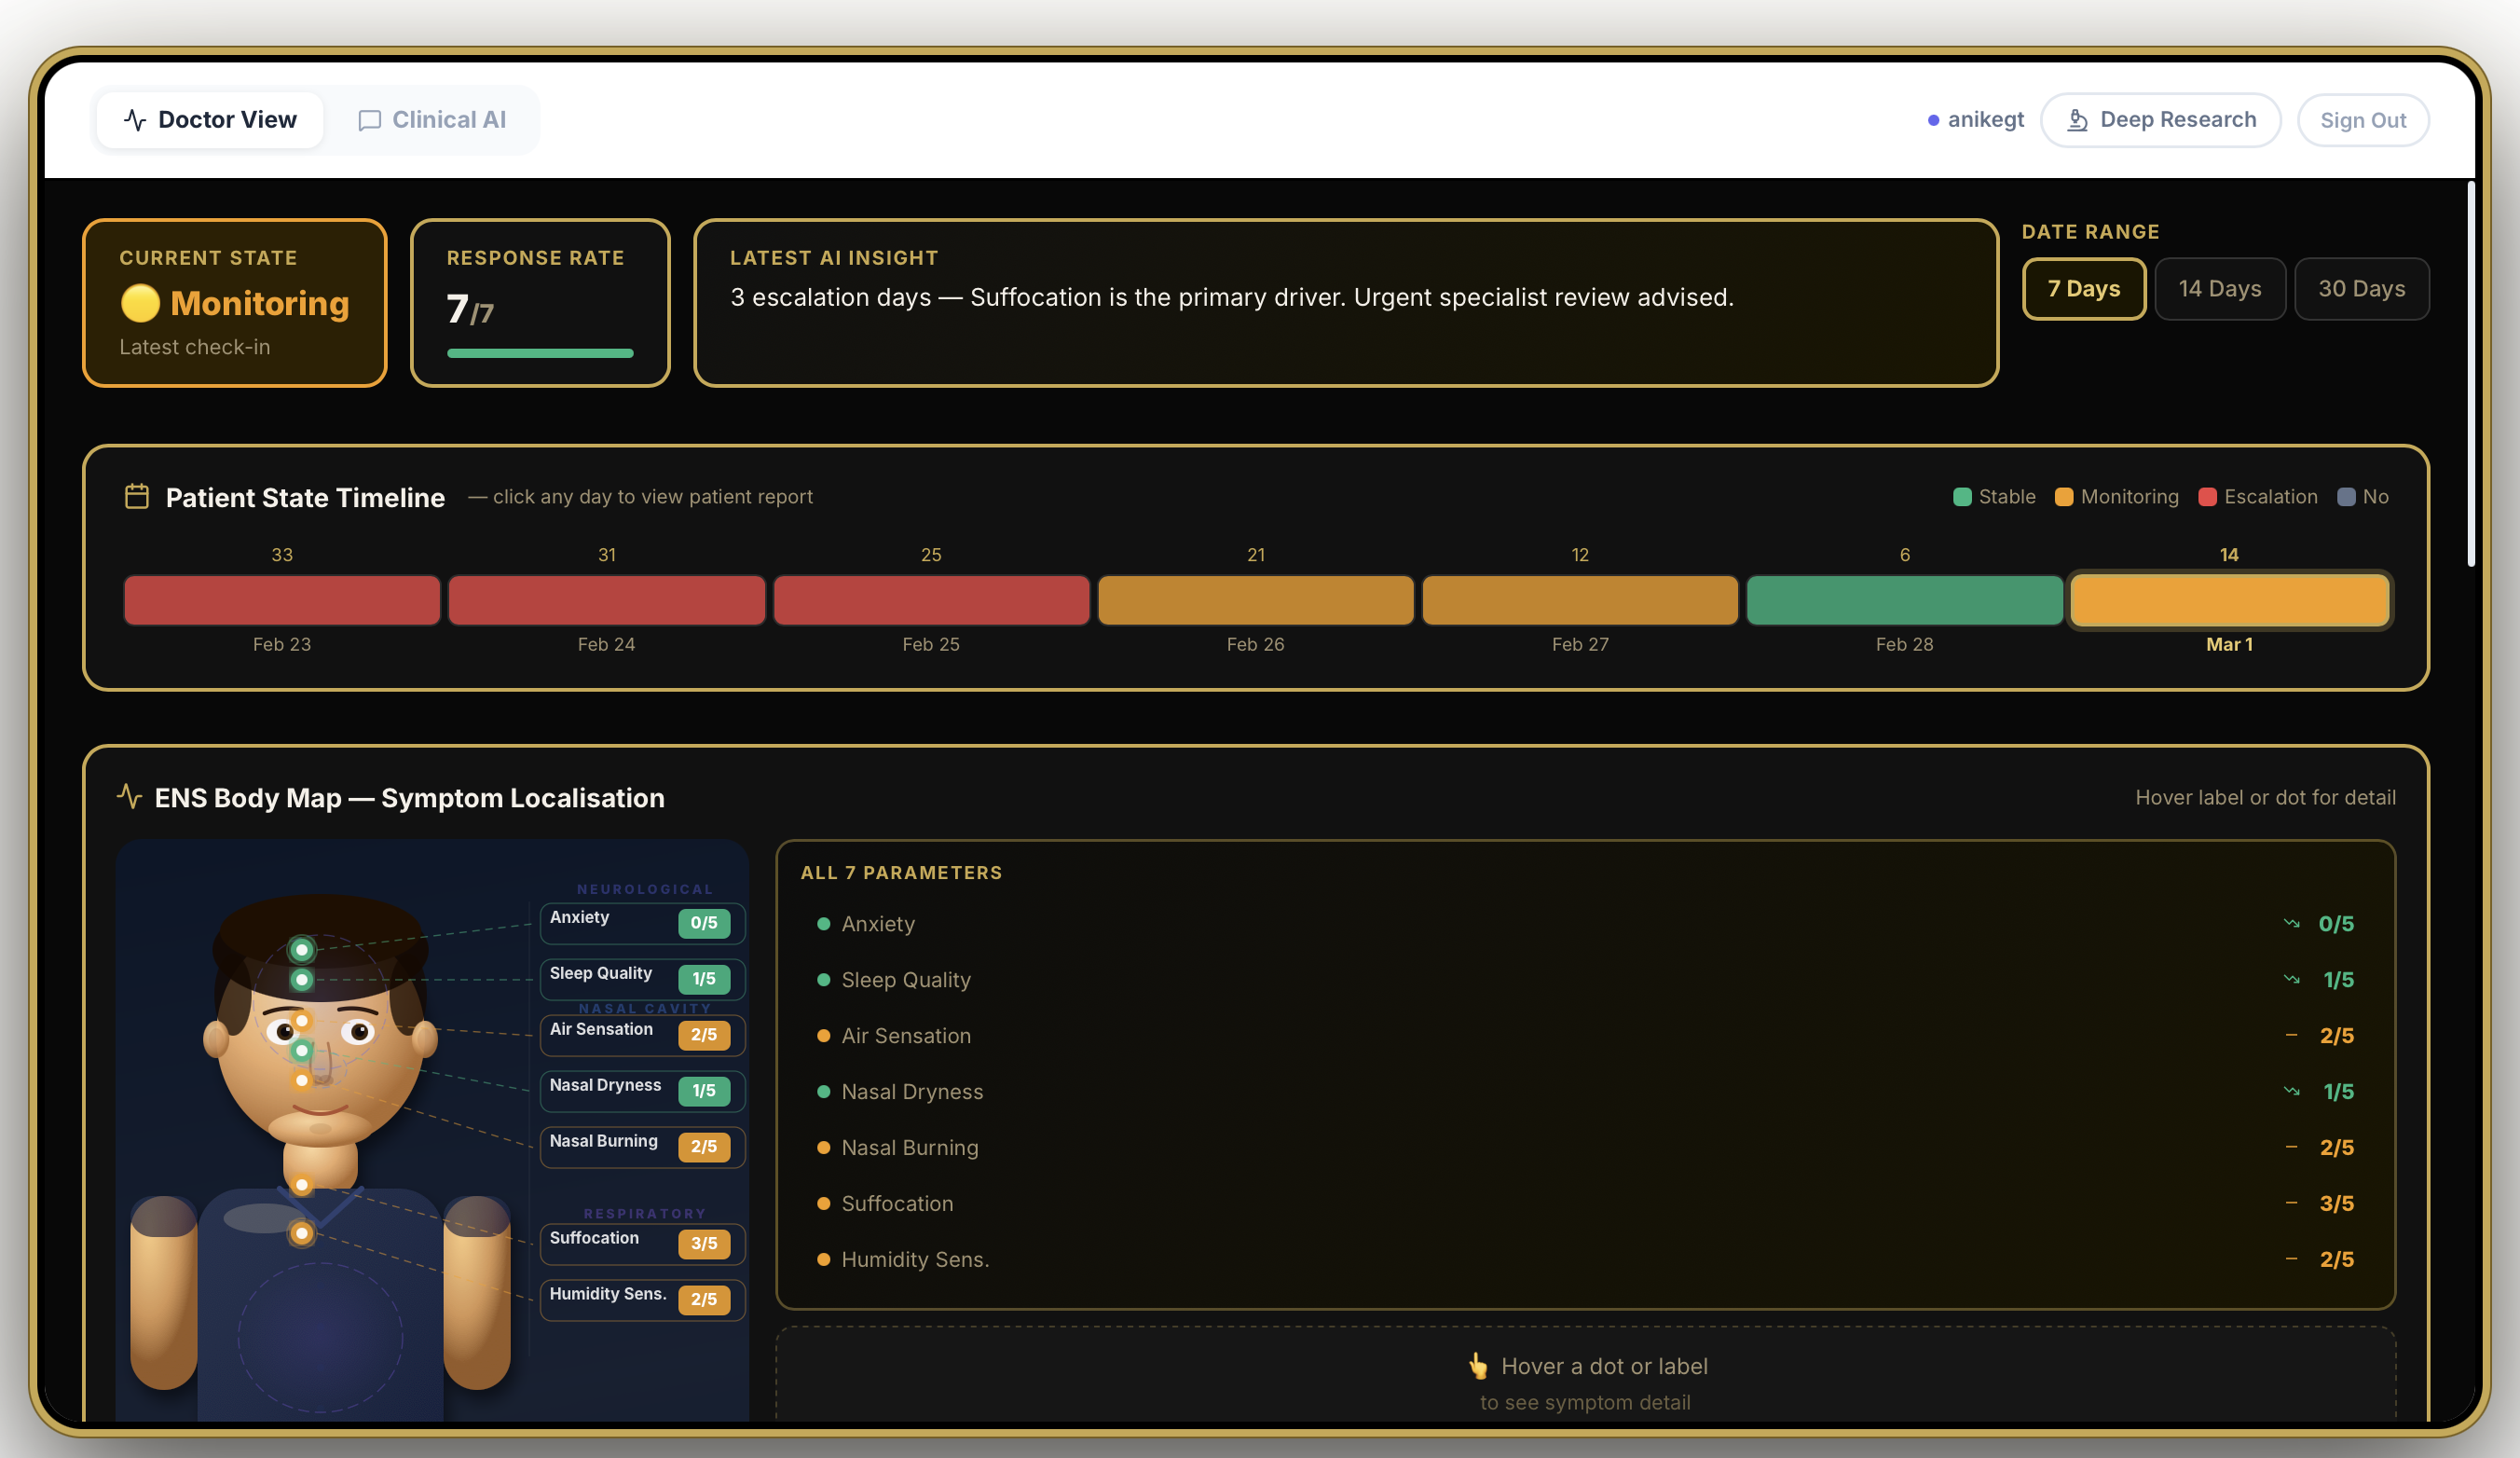
Task: Select the 14 Days date range
Action: [2219, 289]
